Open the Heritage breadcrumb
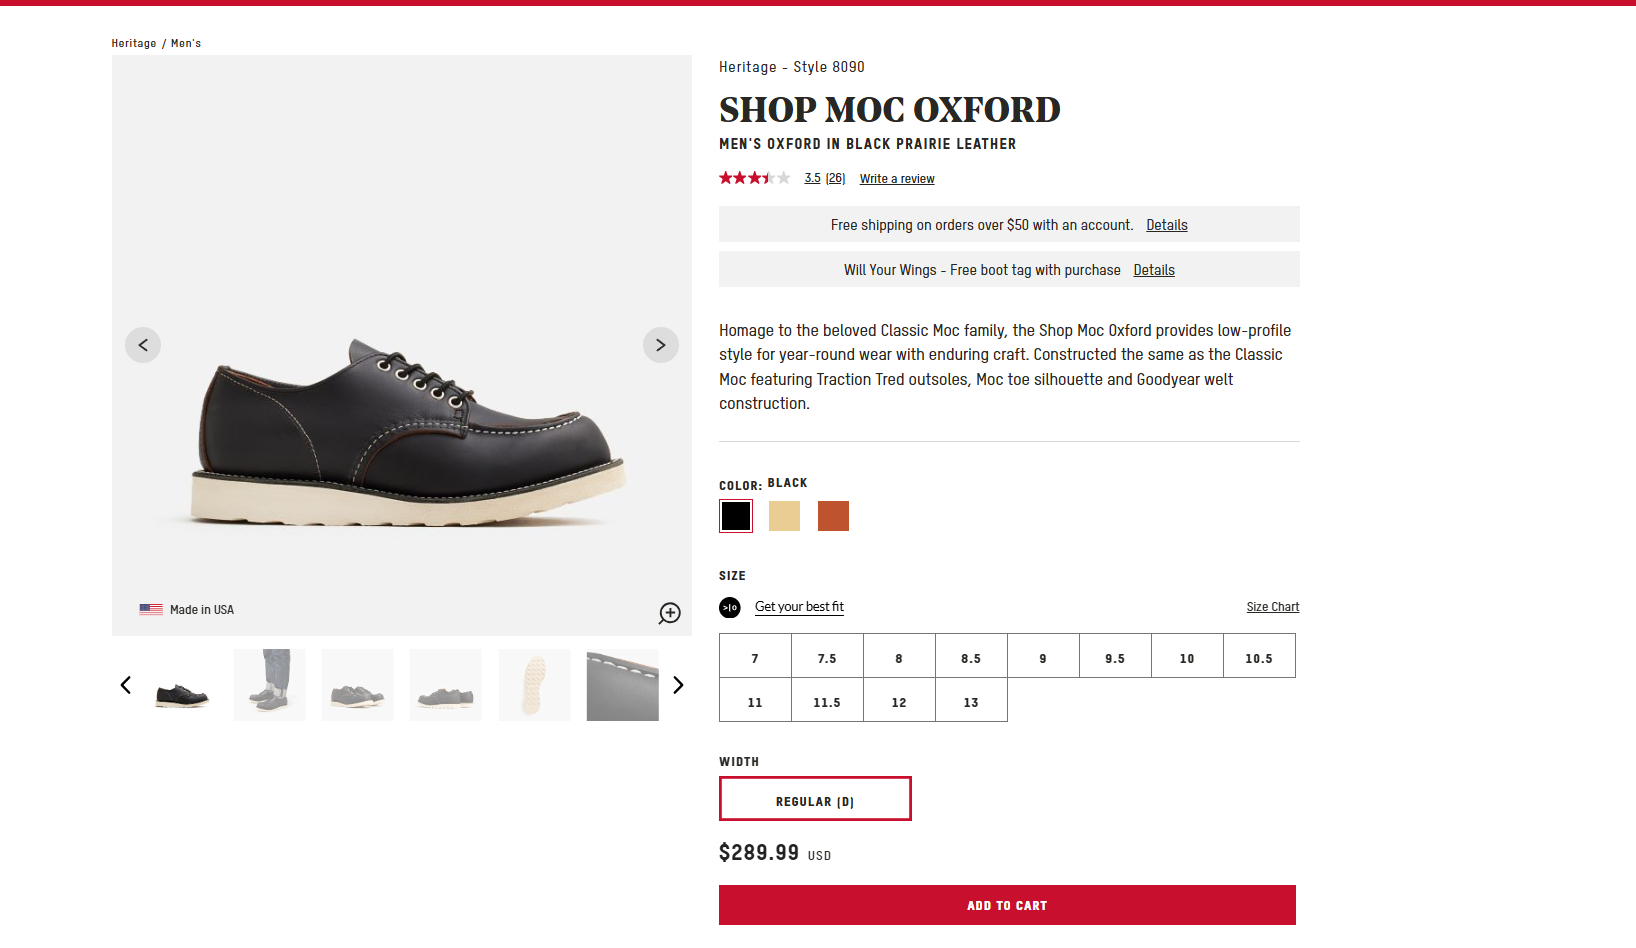 coord(134,43)
